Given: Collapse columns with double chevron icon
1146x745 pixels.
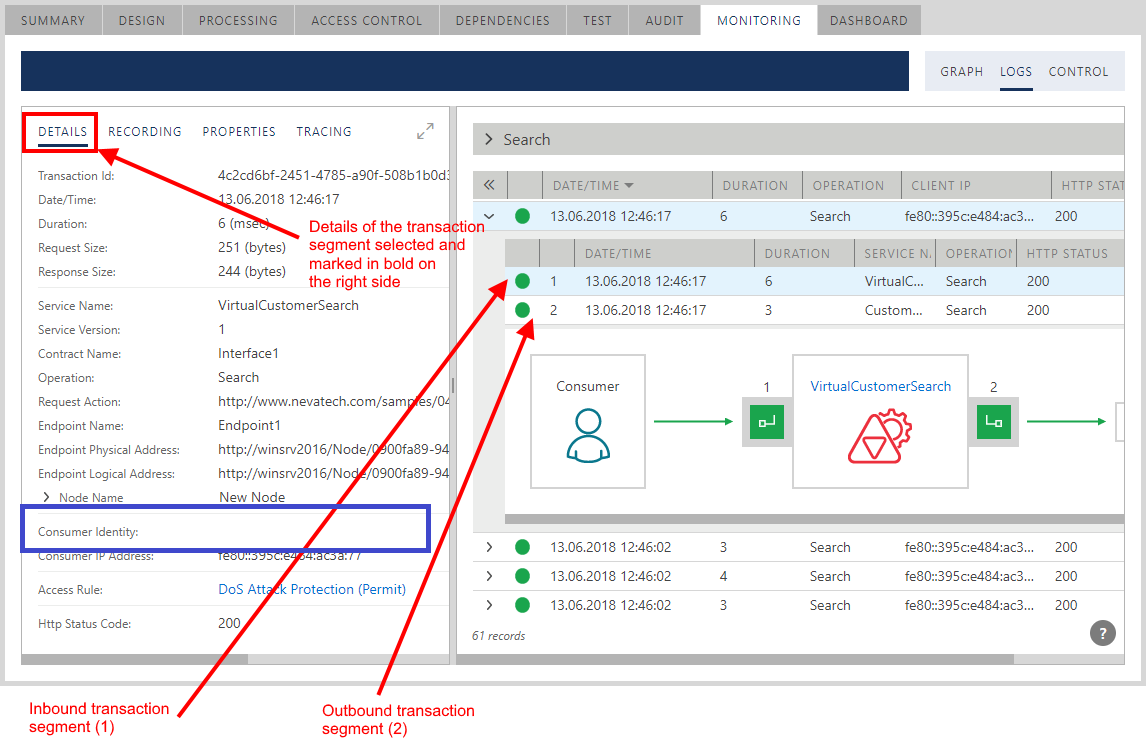Looking at the screenshot, I should click(x=489, y=185).
